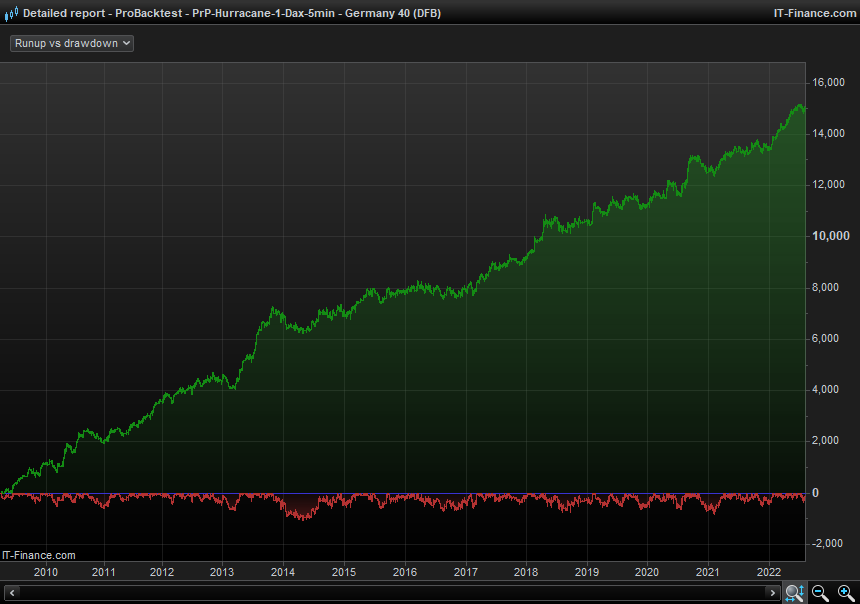Click the 2010 year label on the axis
Image resolution: width=860 pixels, height=604 pixels.
45,572
